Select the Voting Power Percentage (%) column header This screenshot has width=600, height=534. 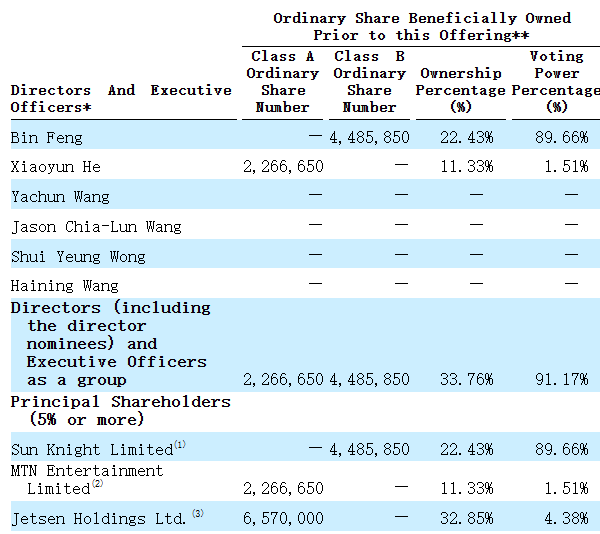(556, 82)
